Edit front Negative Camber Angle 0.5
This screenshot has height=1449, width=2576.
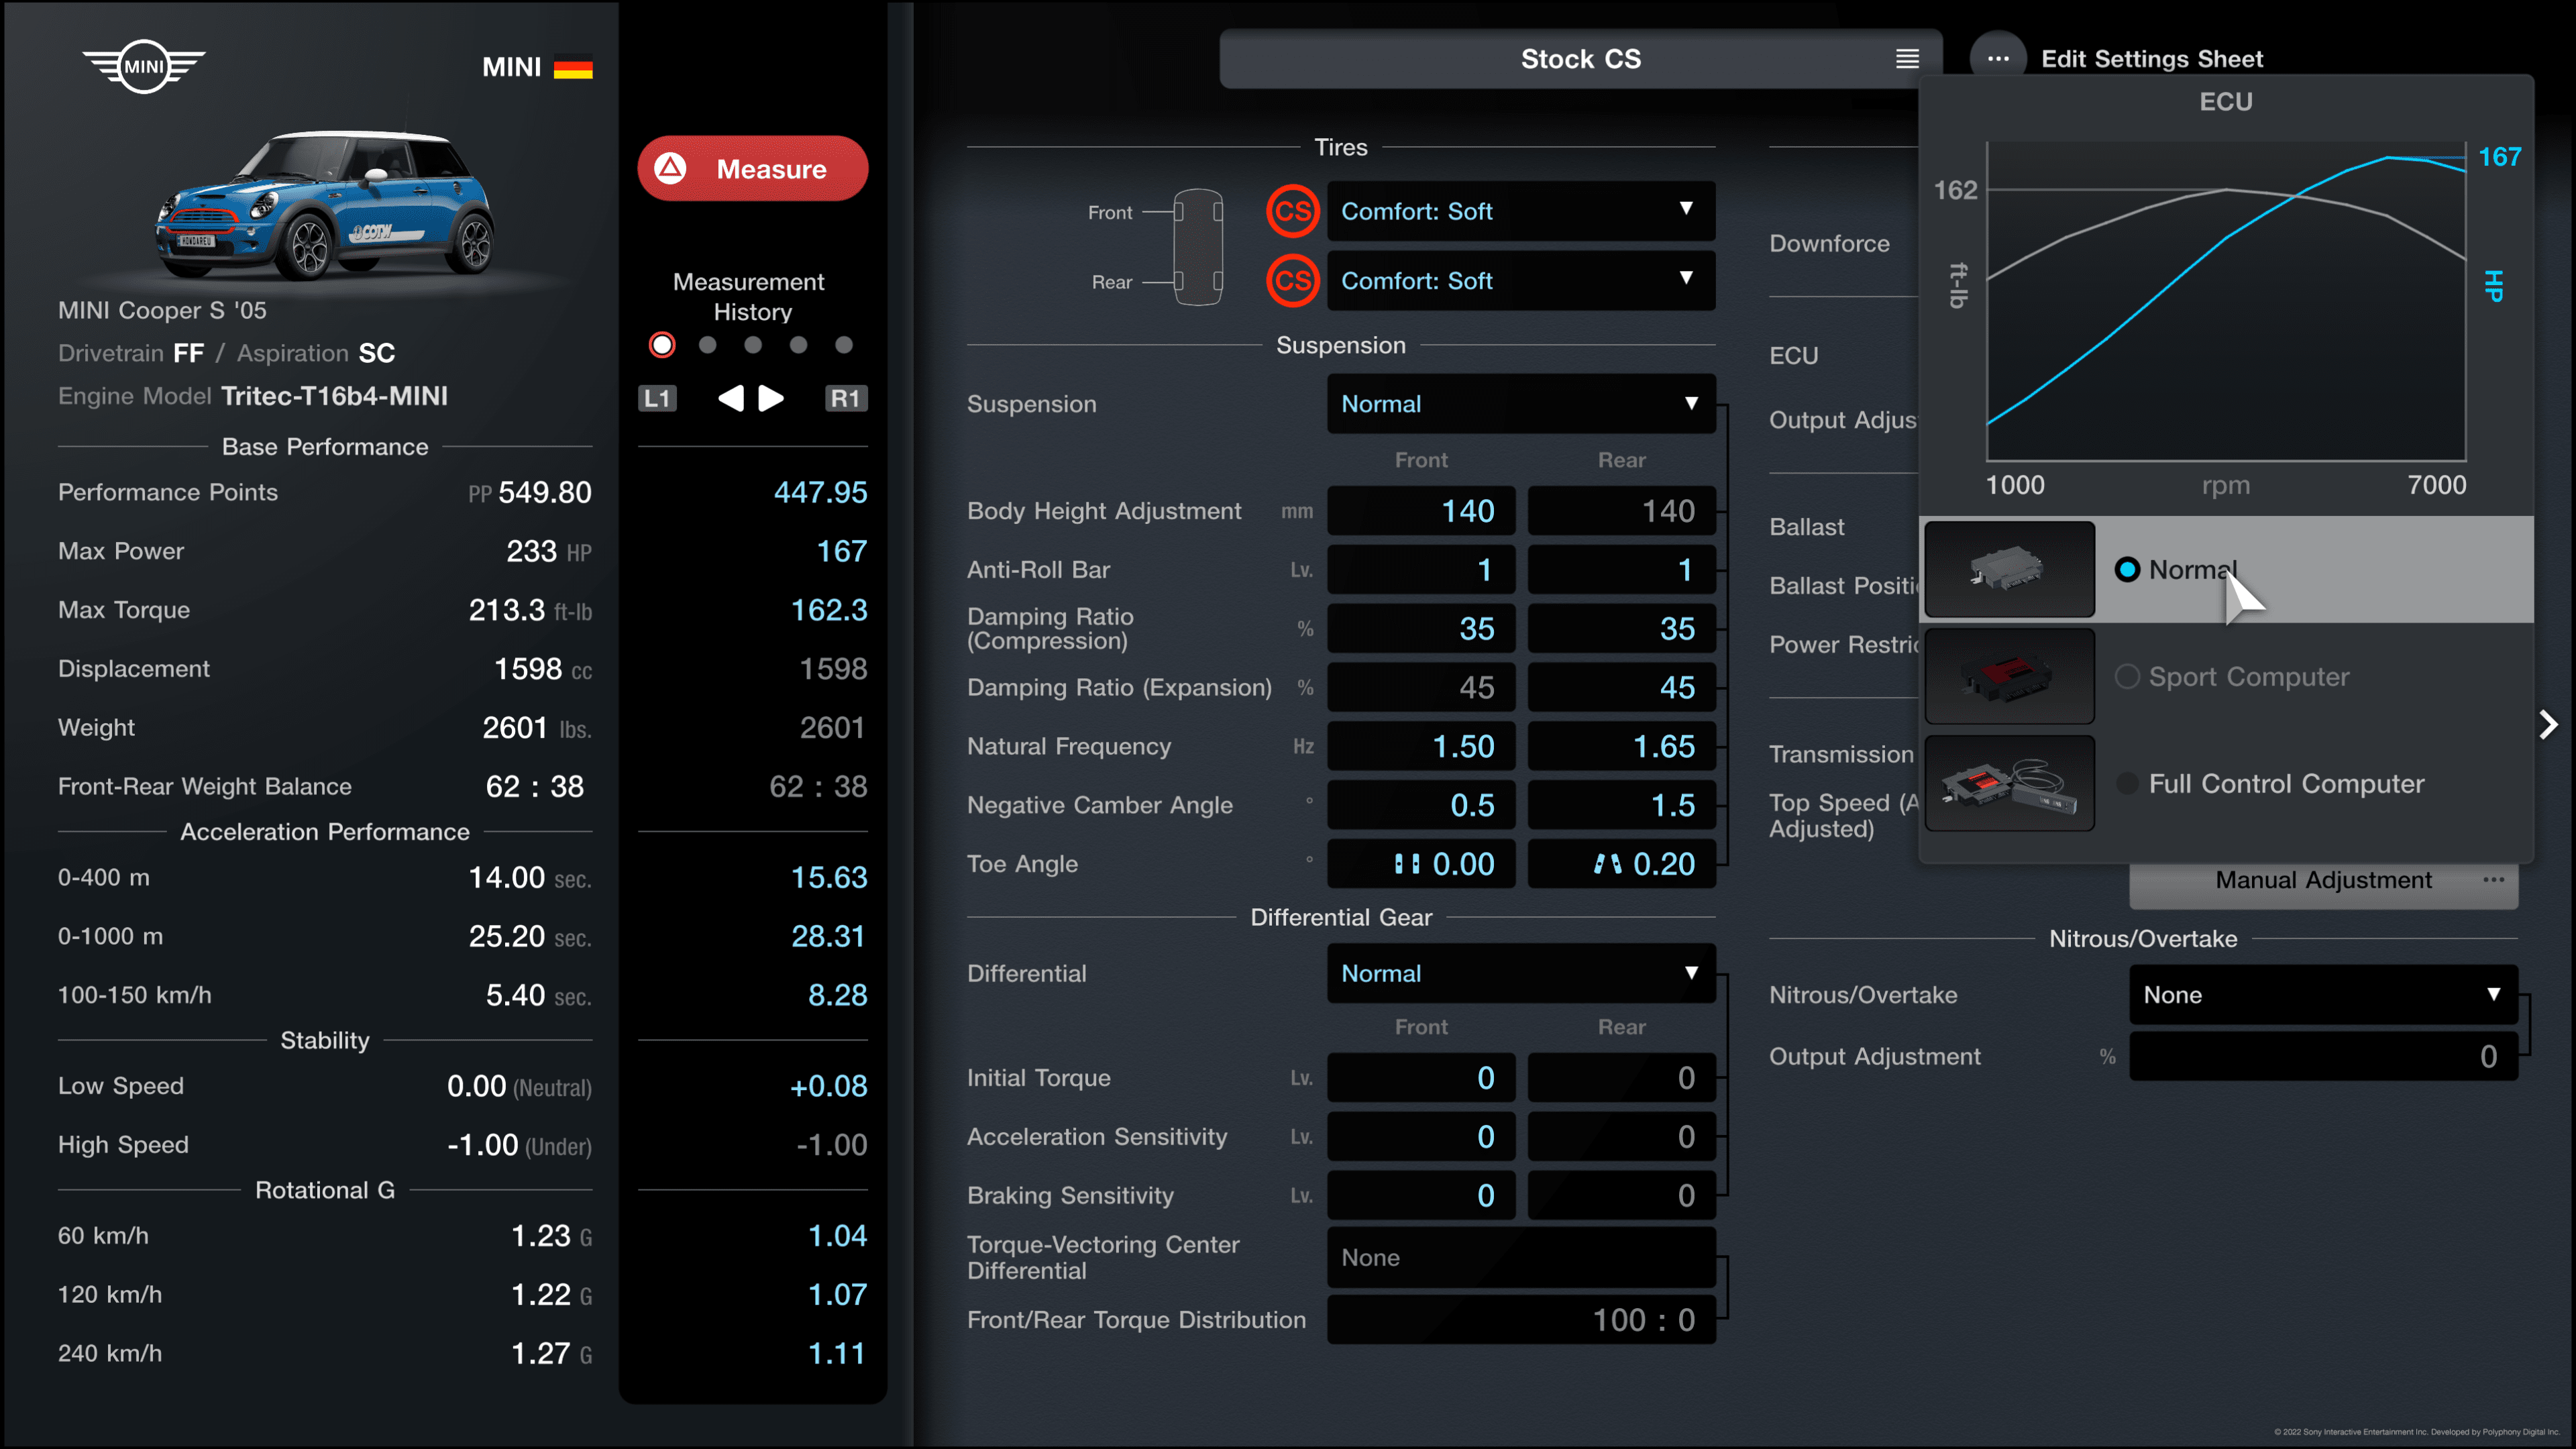[1421, 806]
